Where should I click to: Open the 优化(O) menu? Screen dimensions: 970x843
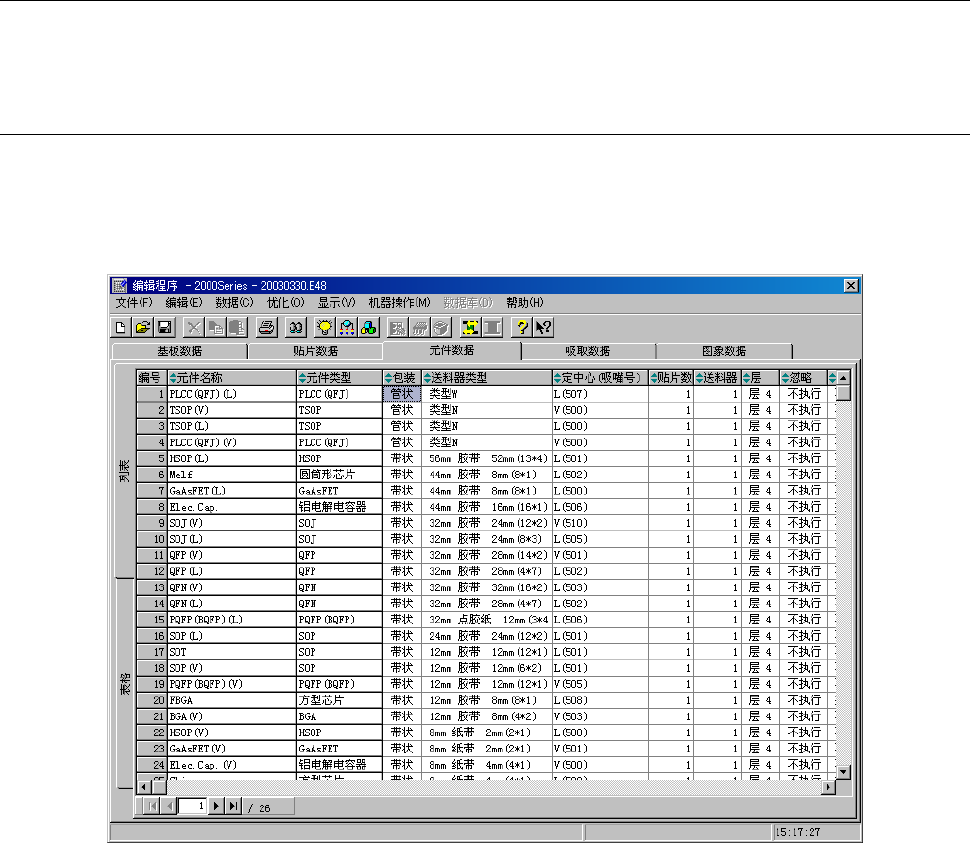tap(285, 302)
